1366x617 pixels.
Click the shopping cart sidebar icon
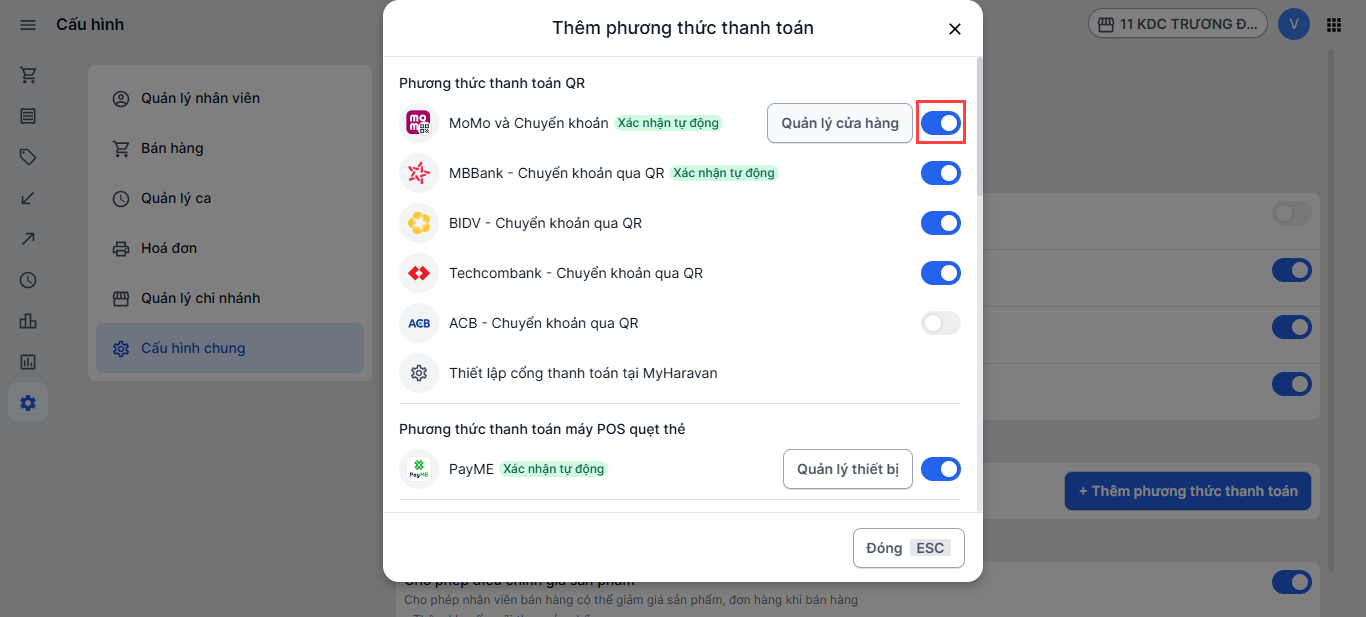pyautogui.click(x=28, y=75)
